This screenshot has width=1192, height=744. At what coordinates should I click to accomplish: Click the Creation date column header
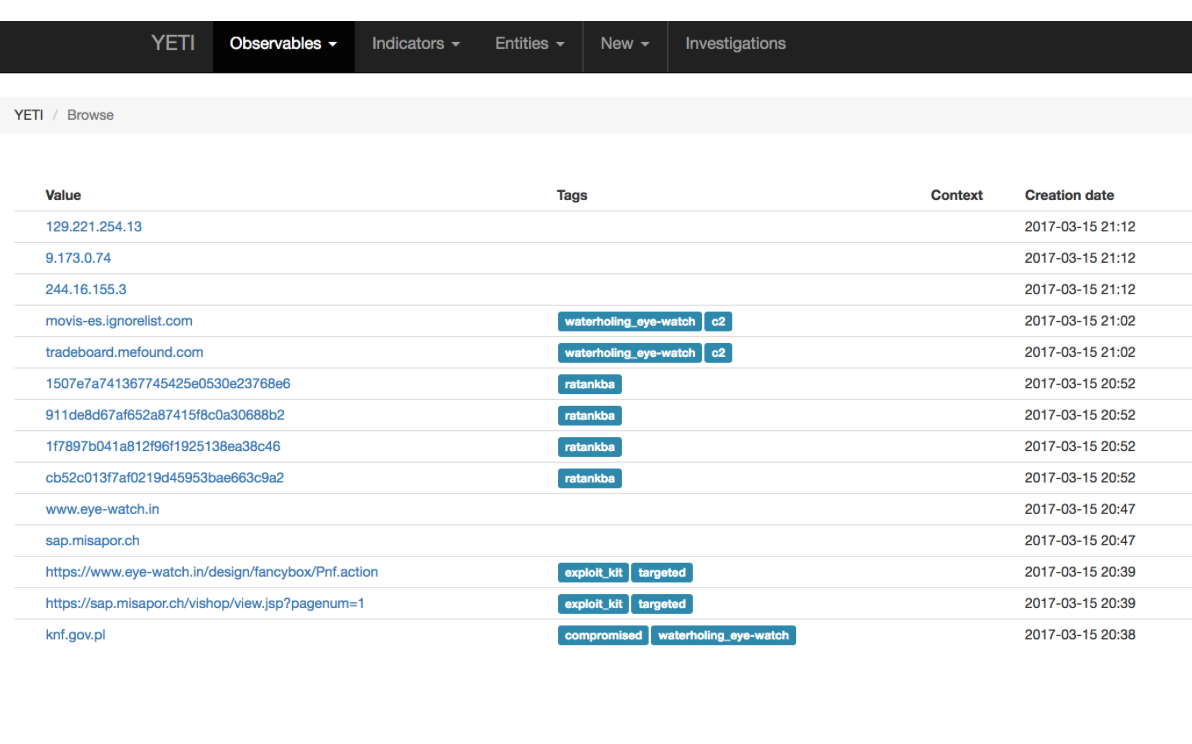click(x=1069, y=195)
